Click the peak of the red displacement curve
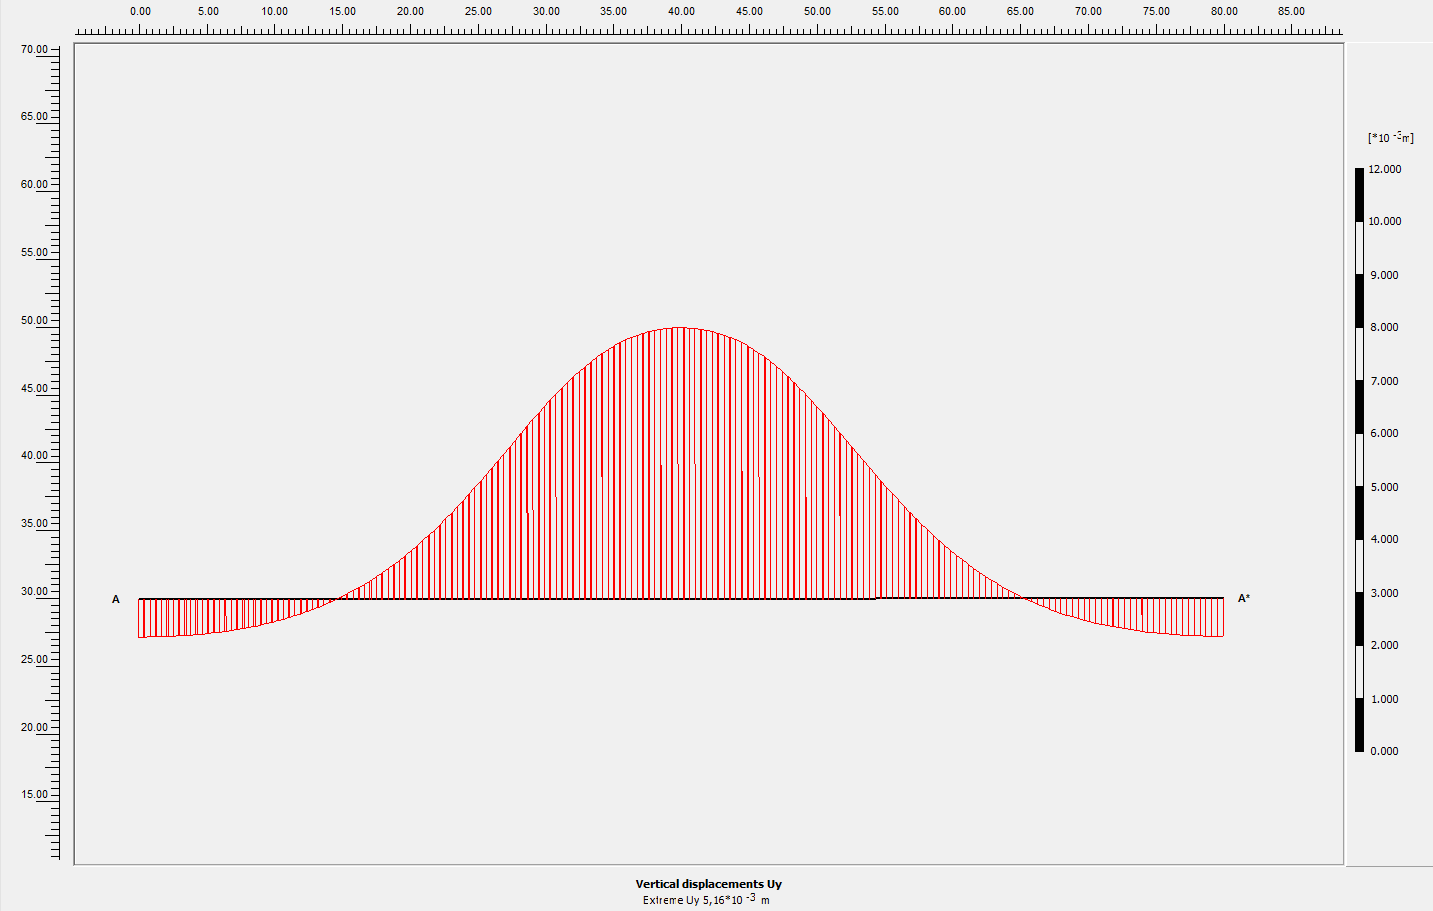Image resolution: width=1433 pixels, height=911 pixels. pos(680,328)
